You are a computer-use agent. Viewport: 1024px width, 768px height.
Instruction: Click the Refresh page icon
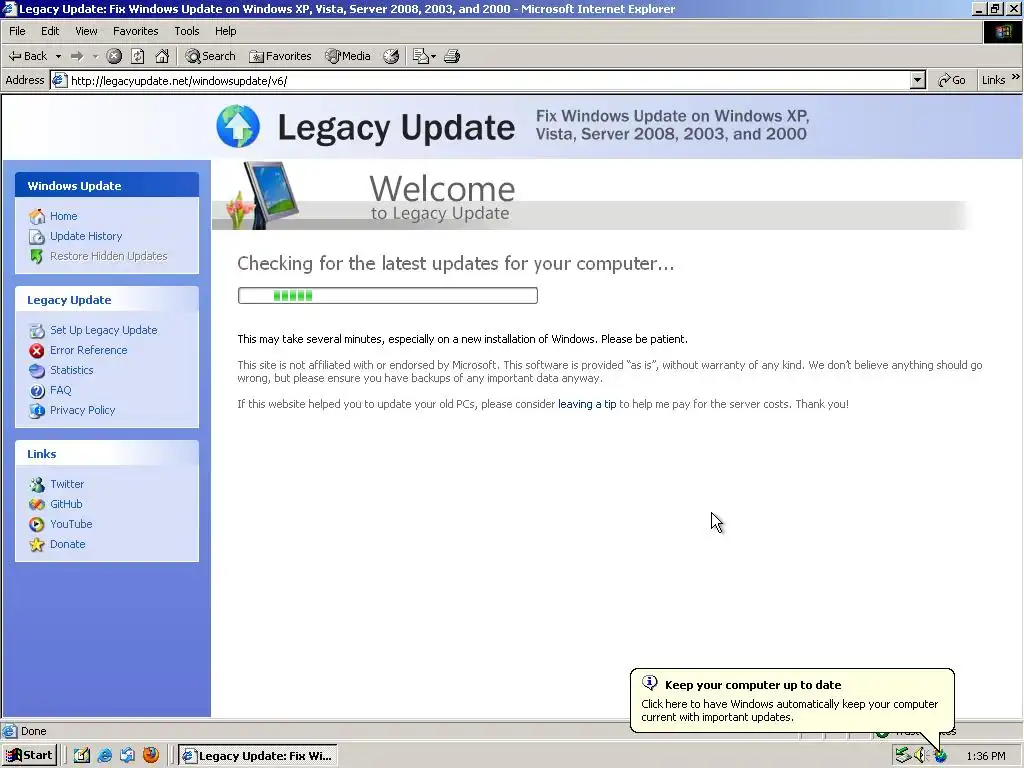tap(138, 56)
